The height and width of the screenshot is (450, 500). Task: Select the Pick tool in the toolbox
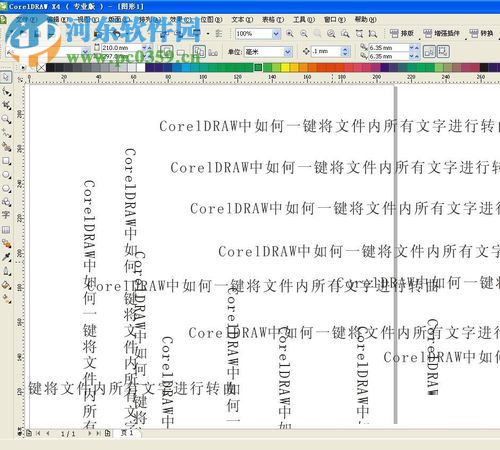point(6,77)
